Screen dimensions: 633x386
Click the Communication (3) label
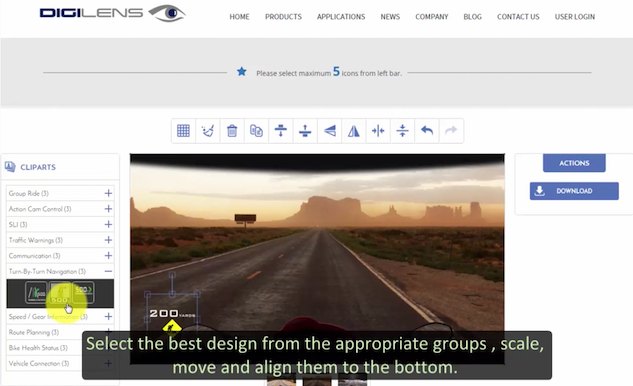[x=34, y=256]
